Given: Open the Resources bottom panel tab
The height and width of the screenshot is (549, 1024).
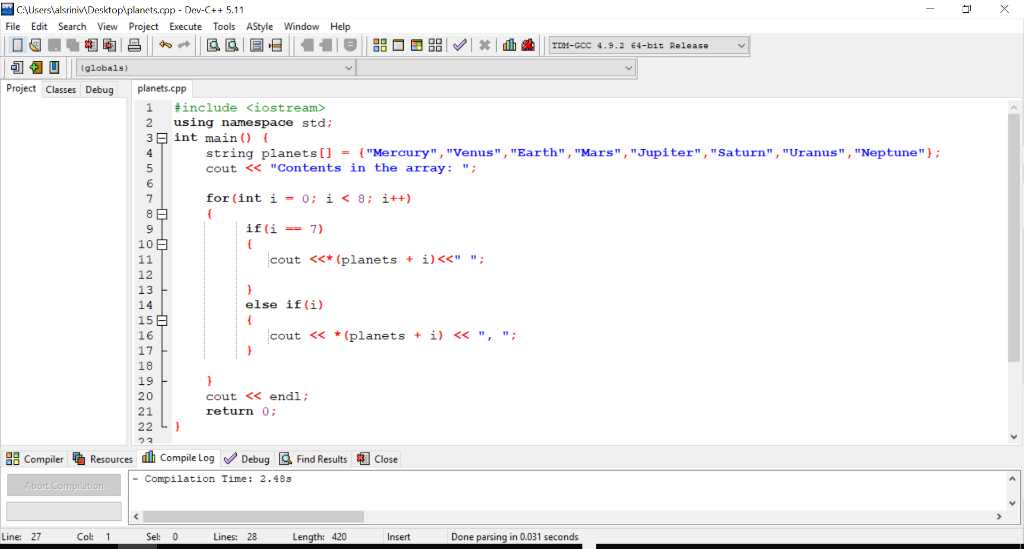Looking at the screenshot, I should click(x=103, y=459).
